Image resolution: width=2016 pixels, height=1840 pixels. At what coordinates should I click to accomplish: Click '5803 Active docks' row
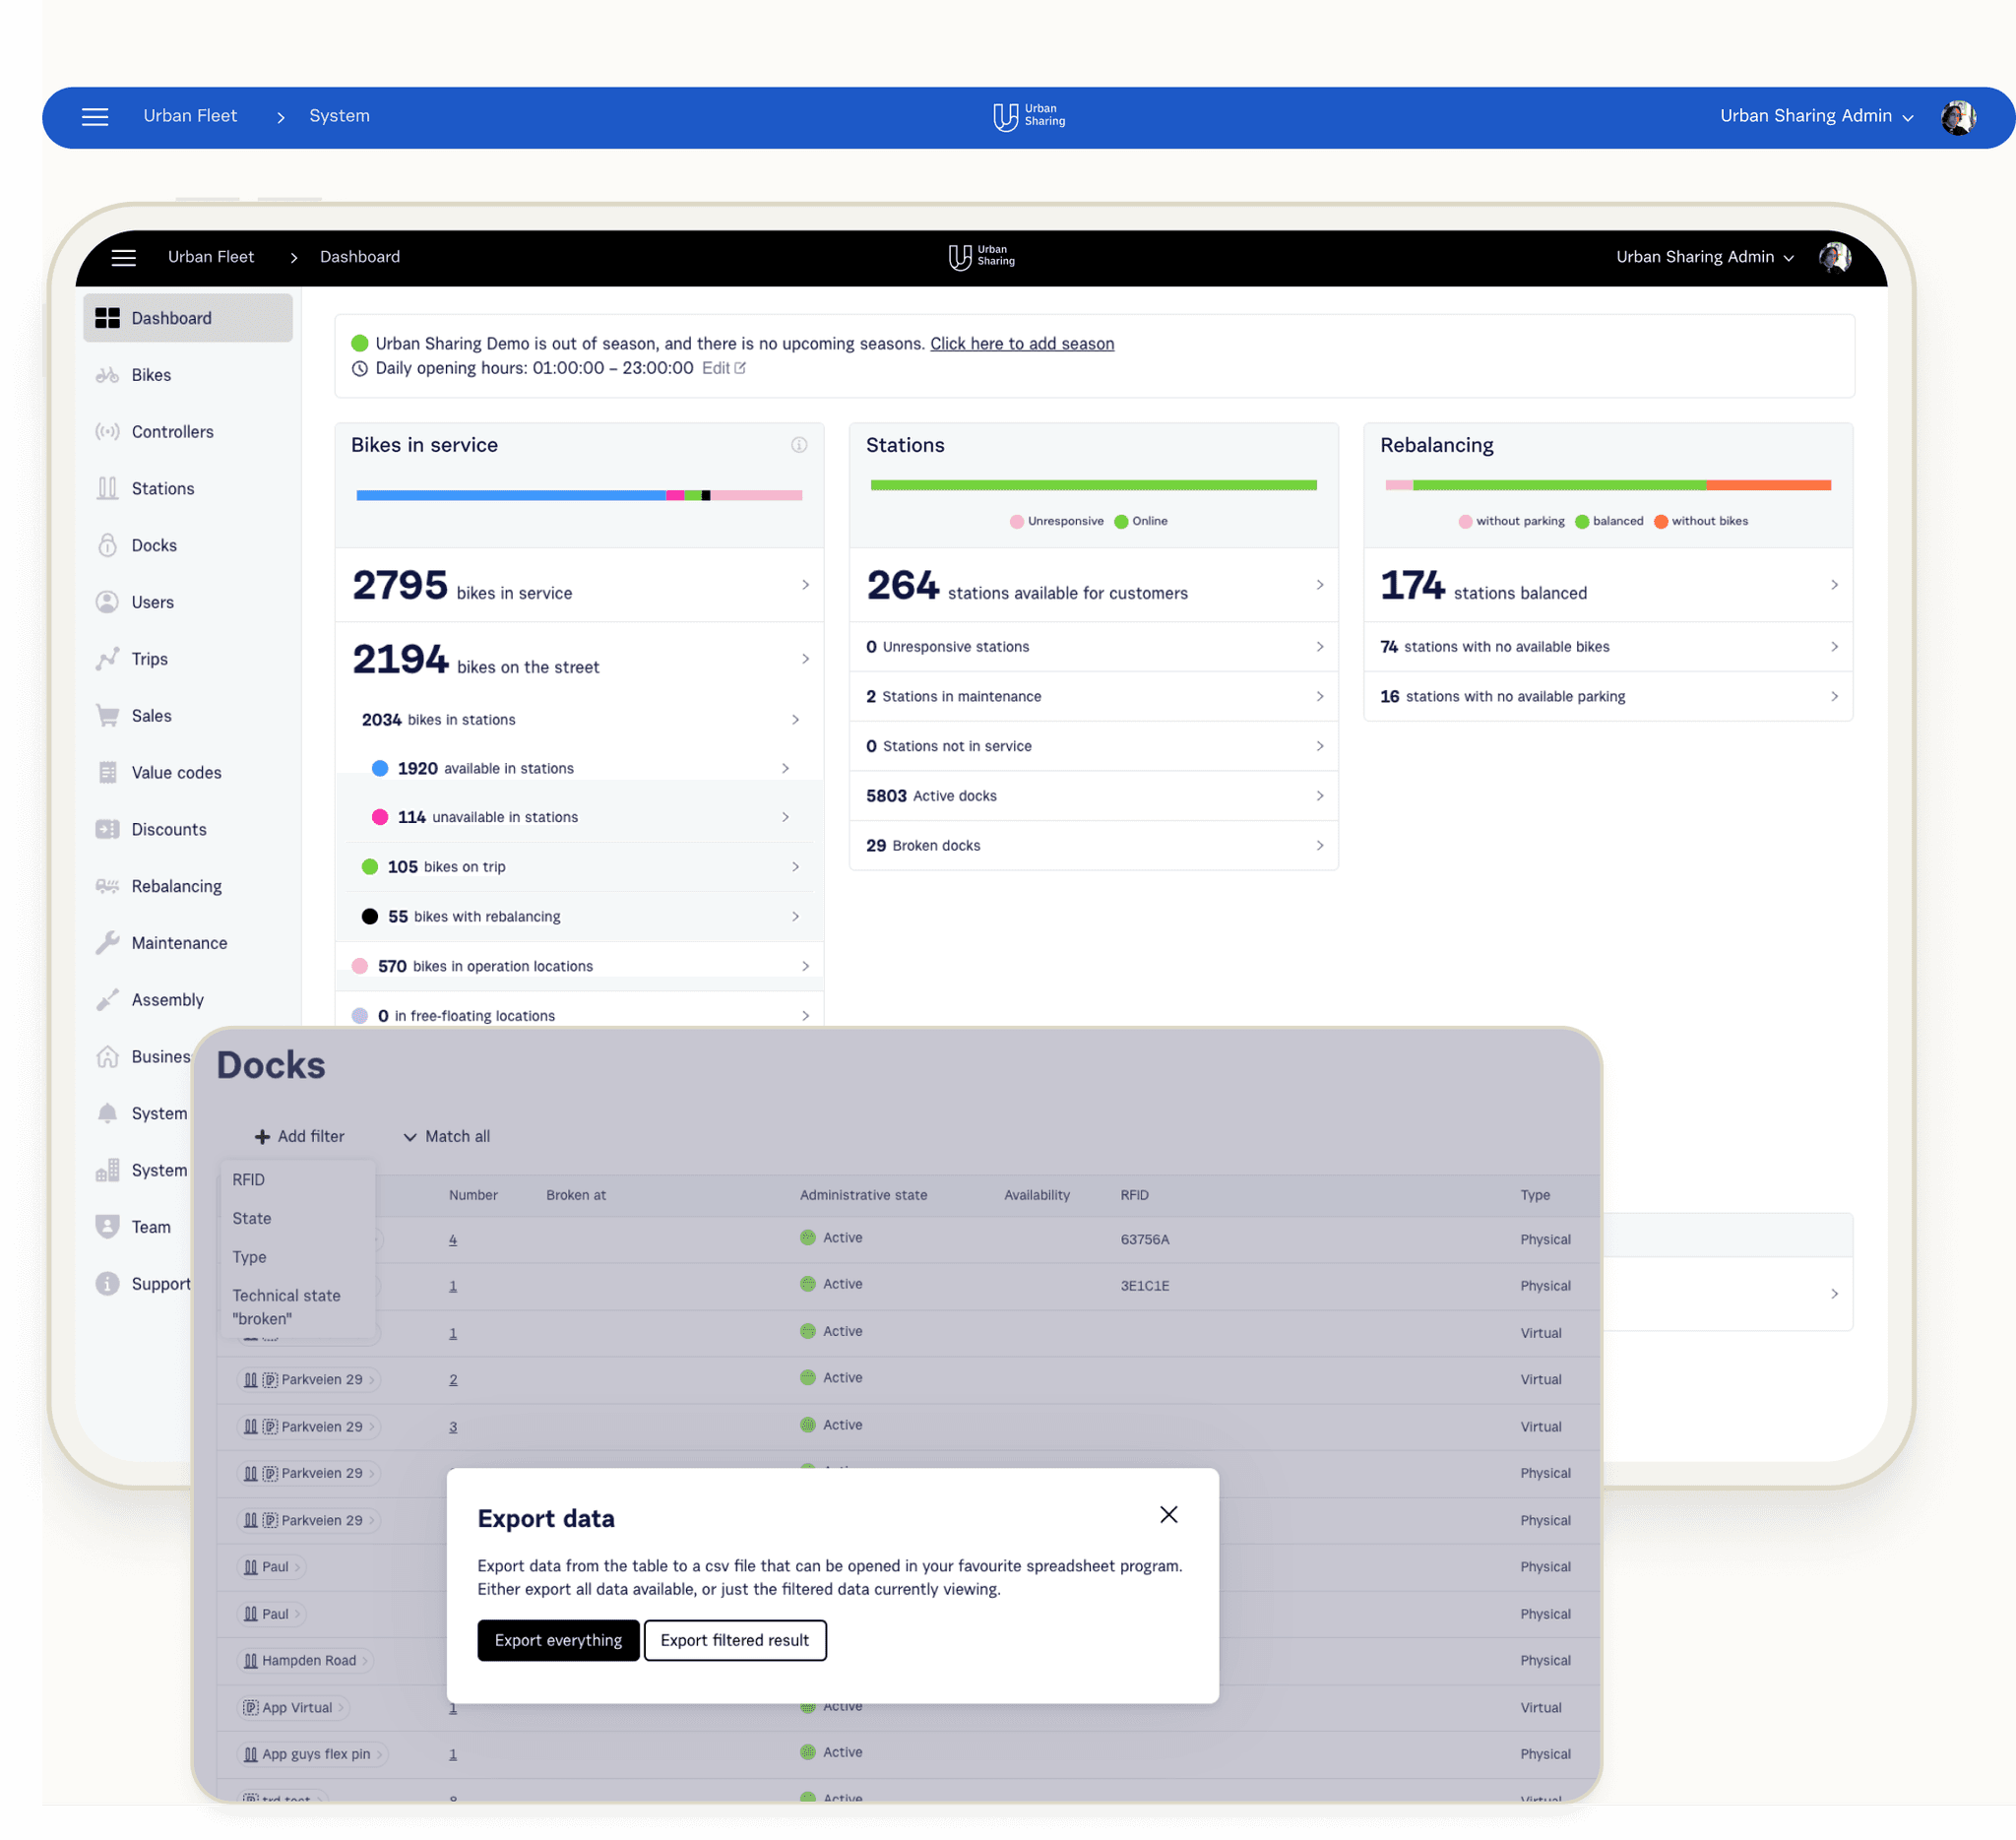[1094, 796]
